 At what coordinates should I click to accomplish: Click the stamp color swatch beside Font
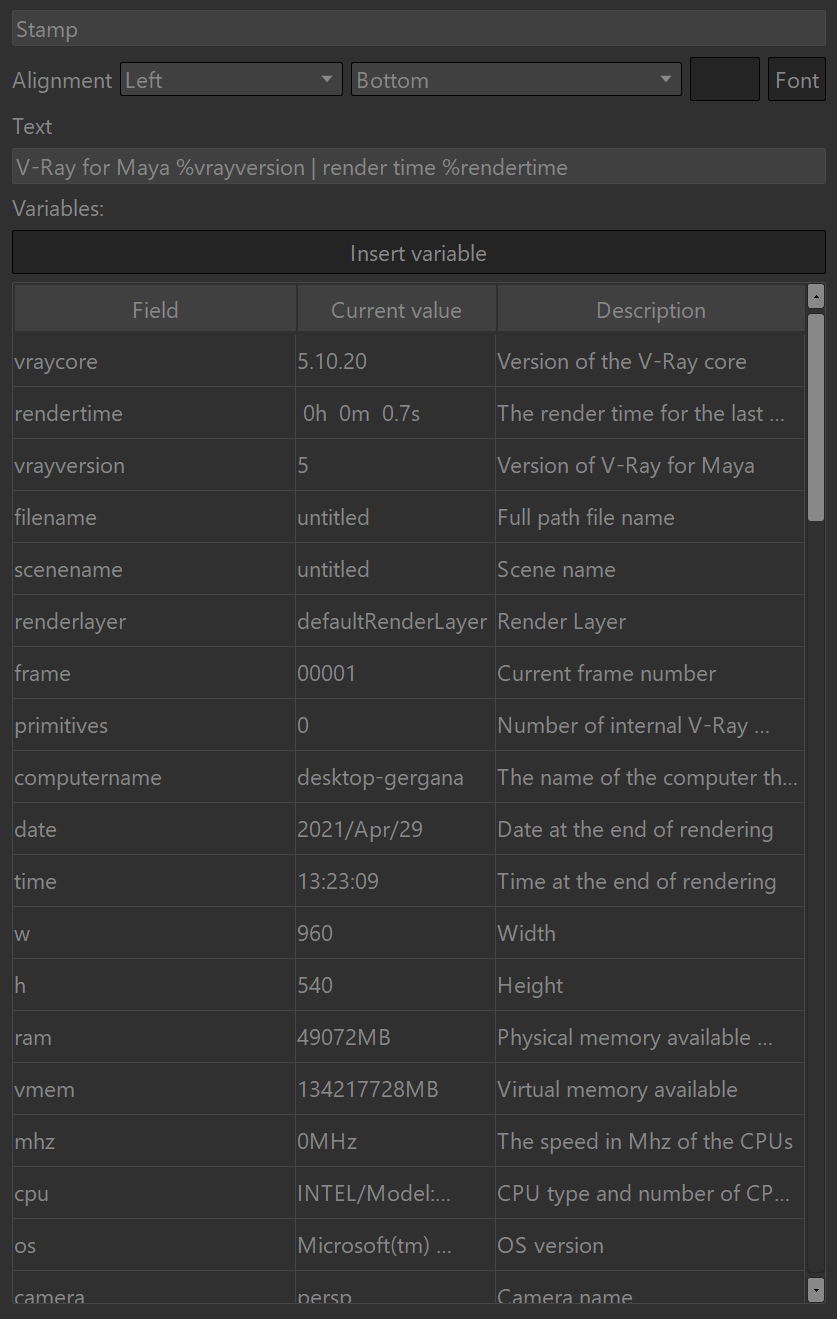click(725, 79)
